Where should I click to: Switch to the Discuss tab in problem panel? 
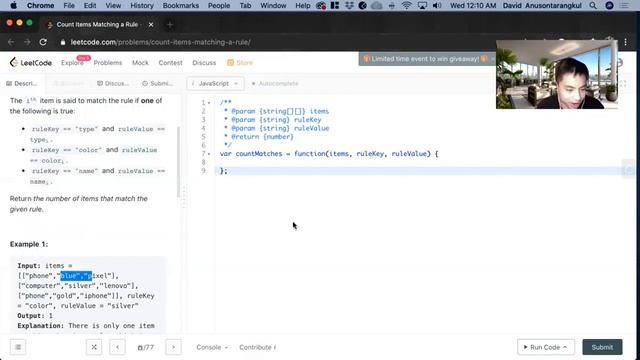pyautogui.click(x=113, y=83)
